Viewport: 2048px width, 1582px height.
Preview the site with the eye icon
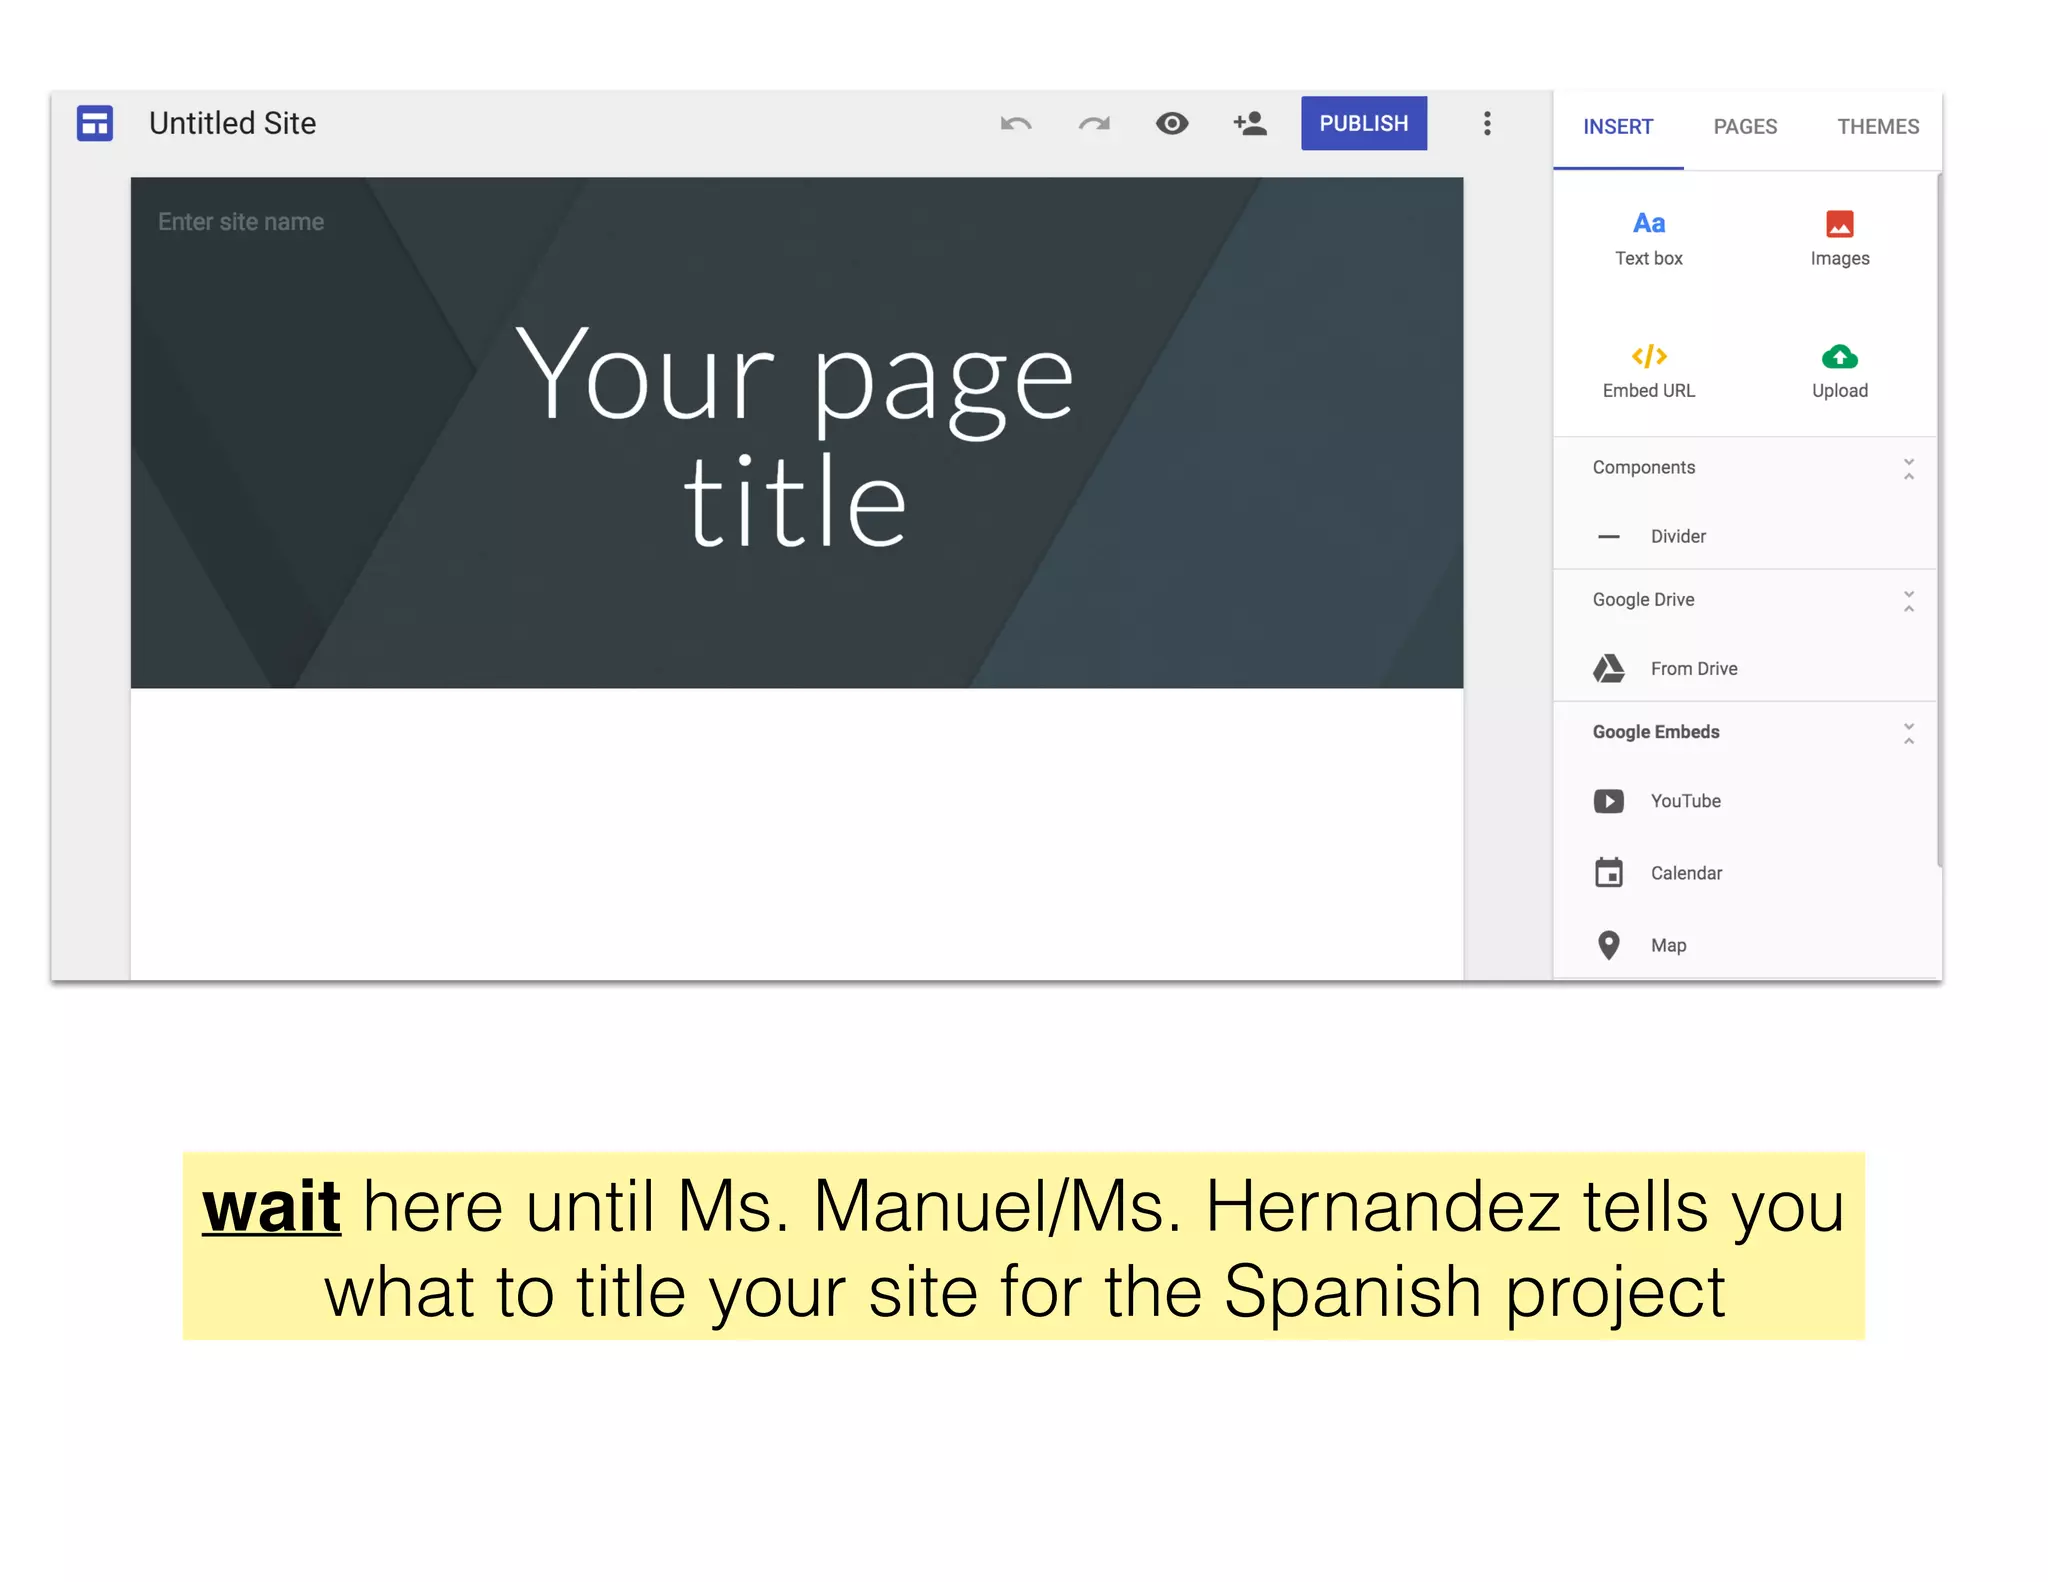(1172, 123)
